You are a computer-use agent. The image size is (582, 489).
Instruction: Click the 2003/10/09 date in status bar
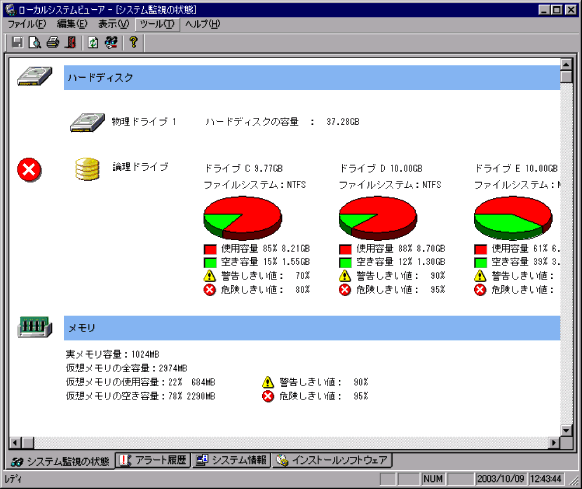click(x=501, y=479)
